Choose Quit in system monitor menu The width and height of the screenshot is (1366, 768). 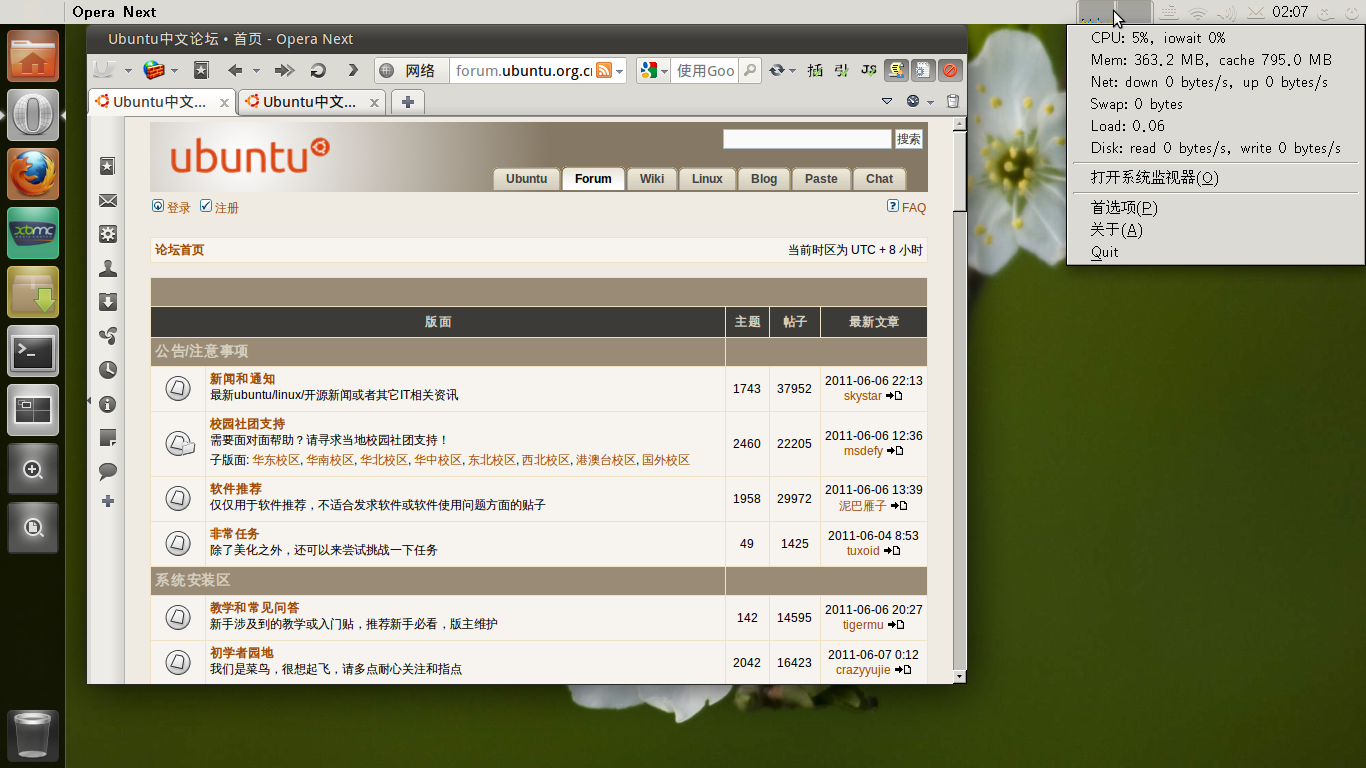[1215, 252]
